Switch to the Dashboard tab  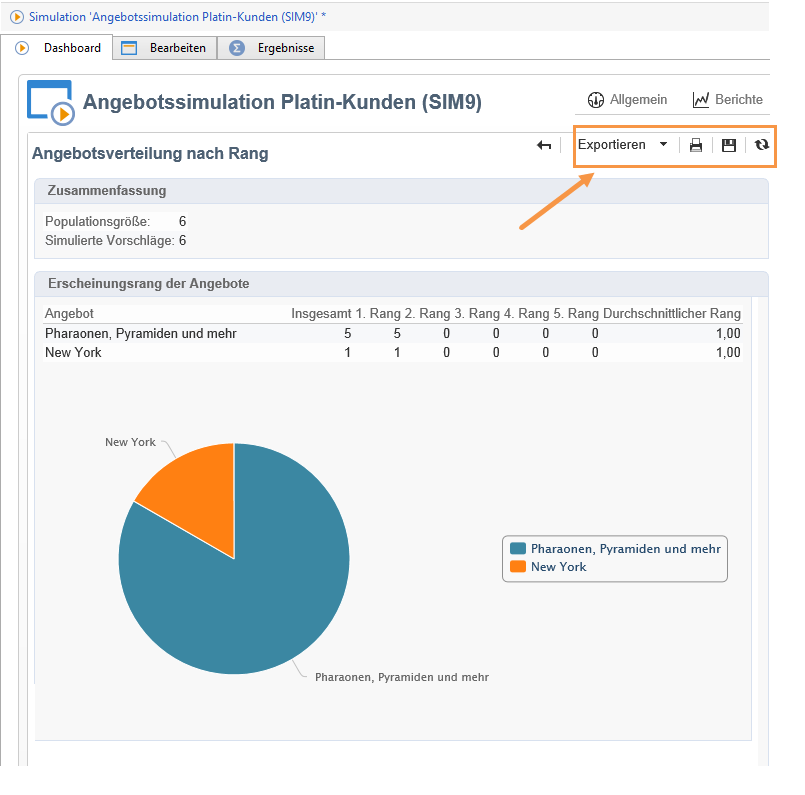(57, 48)
